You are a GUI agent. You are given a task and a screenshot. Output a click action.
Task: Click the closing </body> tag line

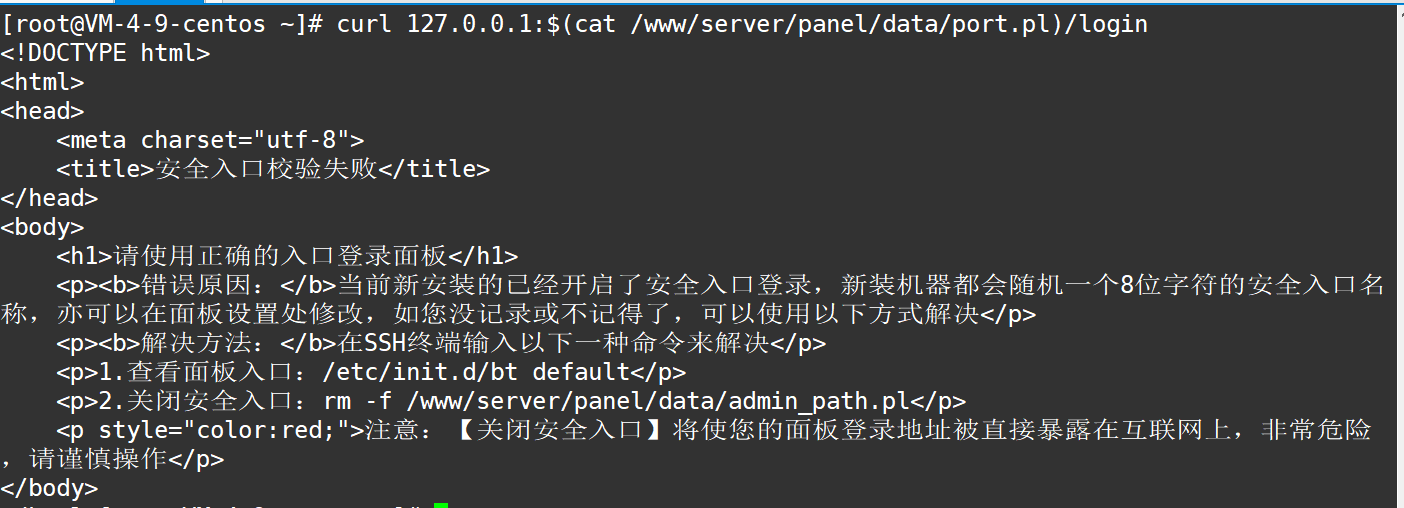pyautogui.click(x=49, y=488)
